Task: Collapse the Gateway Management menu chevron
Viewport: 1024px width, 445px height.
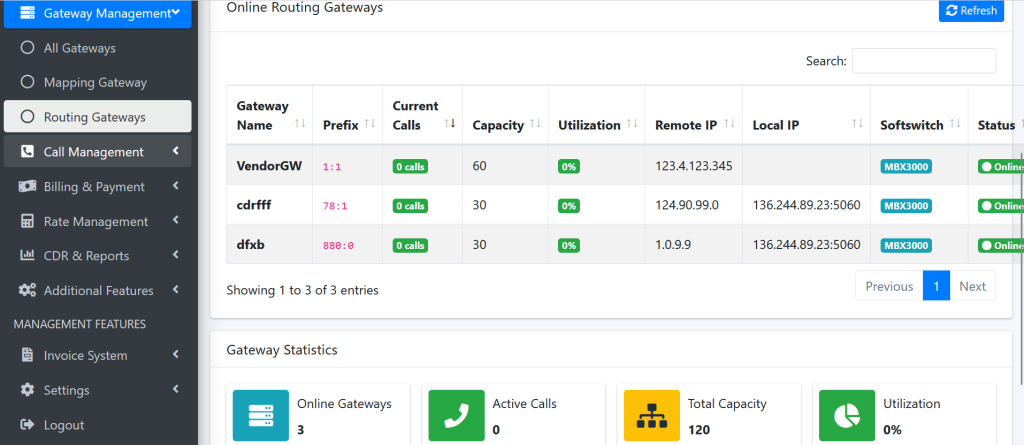Action: (x=176, y=12)
